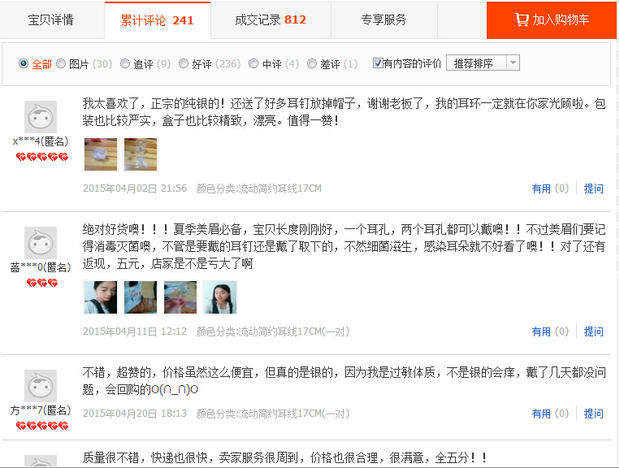
Task: Open second photo in x***4's review
Action: 141,154
